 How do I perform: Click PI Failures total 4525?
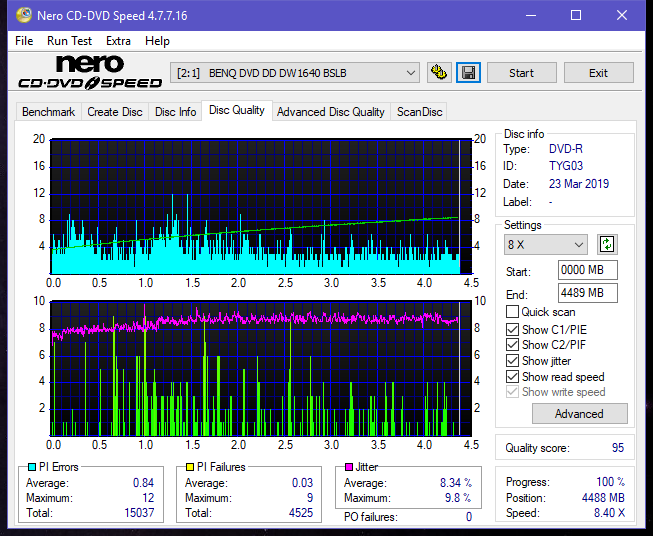tap(301, 513)
